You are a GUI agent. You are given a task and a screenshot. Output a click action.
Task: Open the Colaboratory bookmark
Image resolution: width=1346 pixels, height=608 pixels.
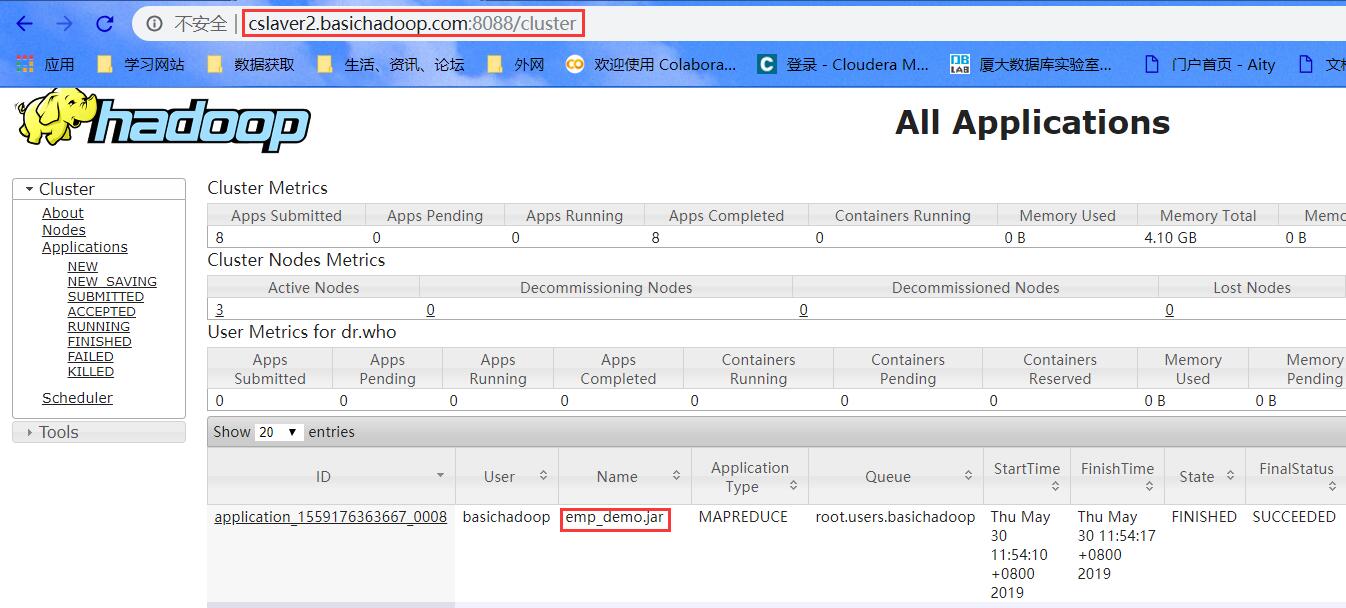coord(650,64)
